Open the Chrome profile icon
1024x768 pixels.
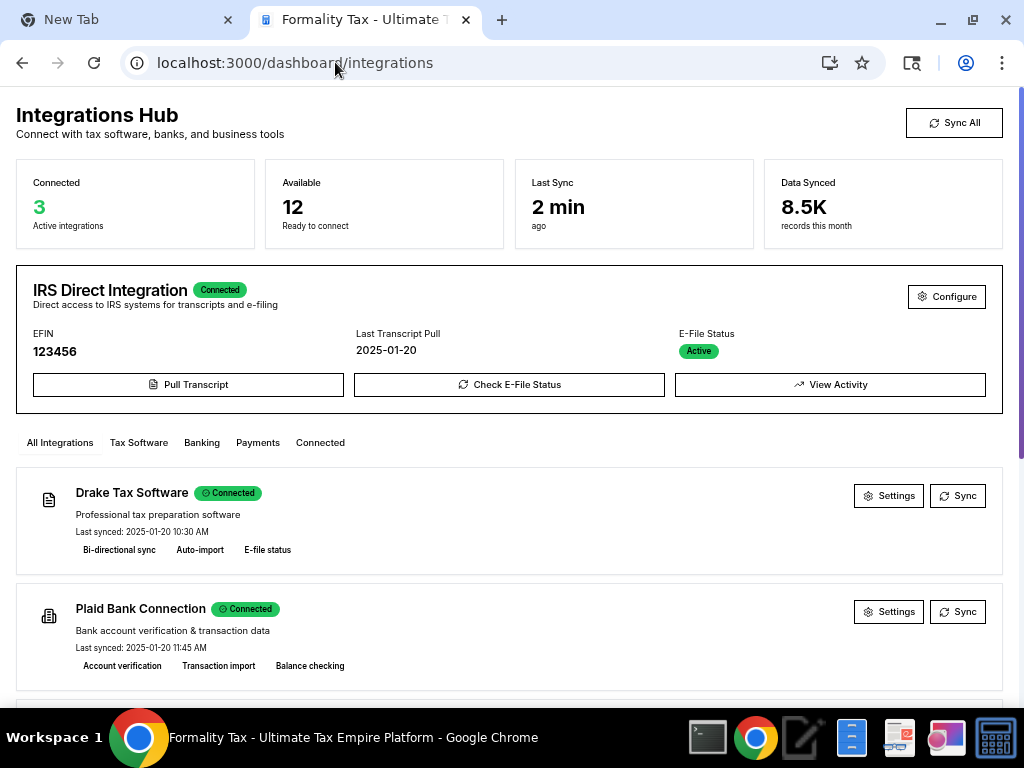click(x=965, y=63)
